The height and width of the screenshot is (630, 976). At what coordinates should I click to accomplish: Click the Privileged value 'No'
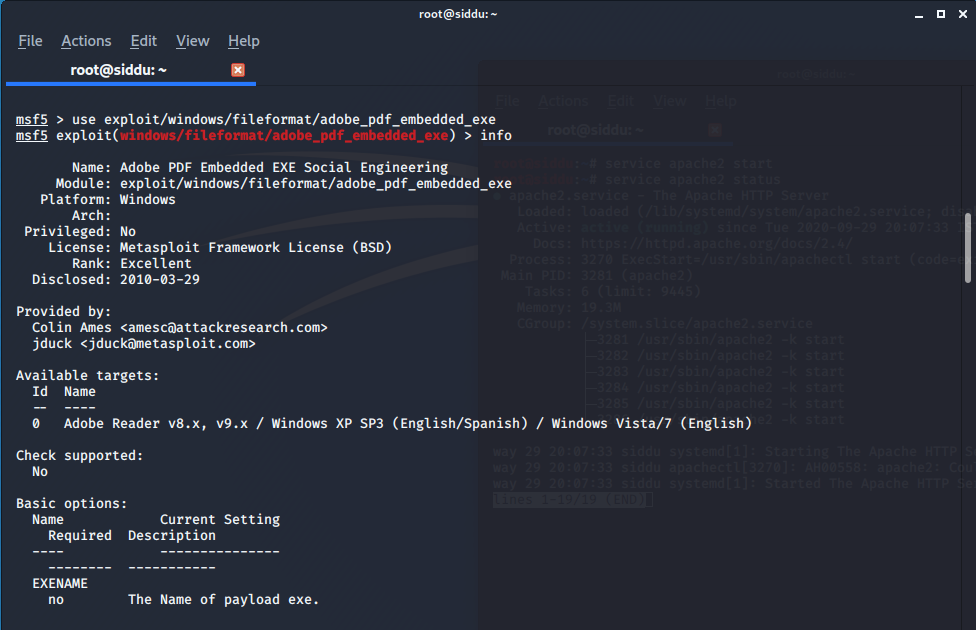point(128,232)
